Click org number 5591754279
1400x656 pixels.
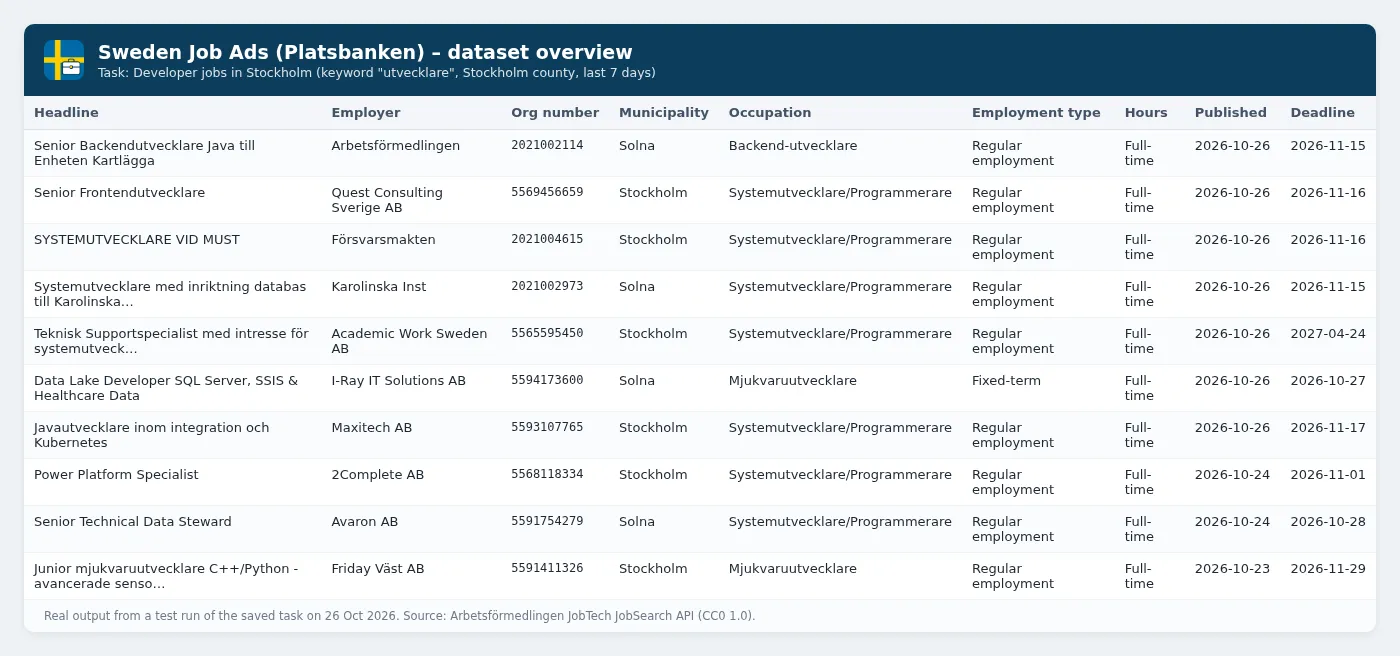click(x=547, y=522)
